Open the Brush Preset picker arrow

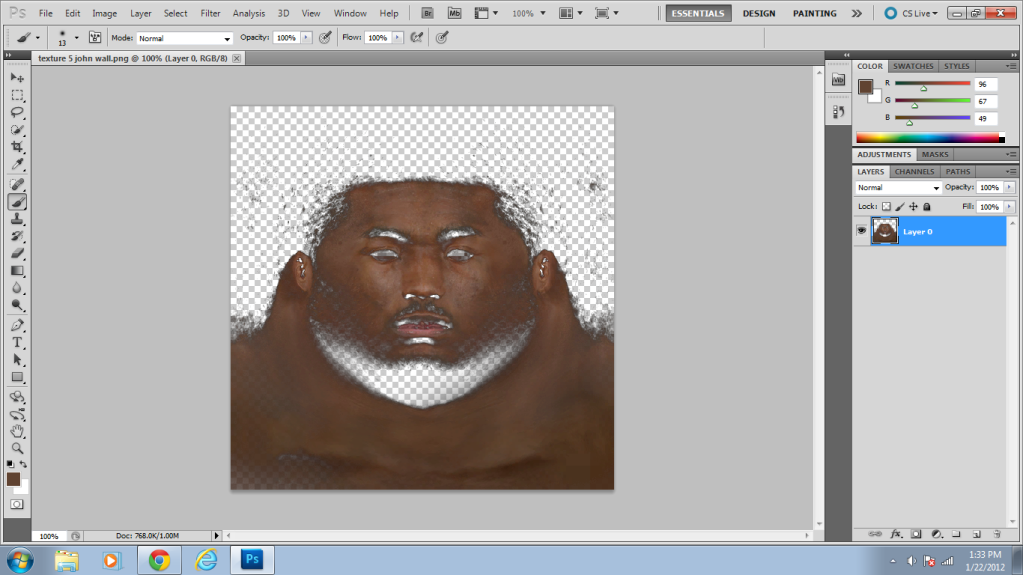point(76,38)
